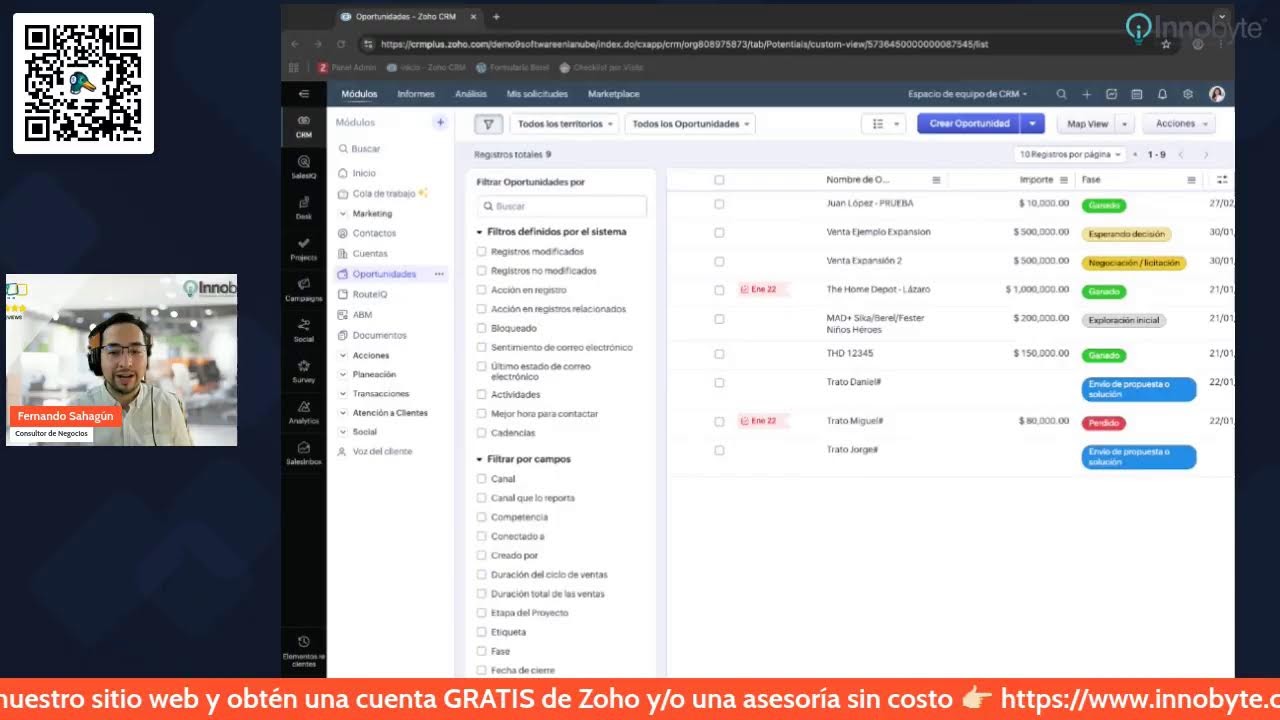
Task: Open SalesInbox from the app rail
Action: tap(304, 453)
